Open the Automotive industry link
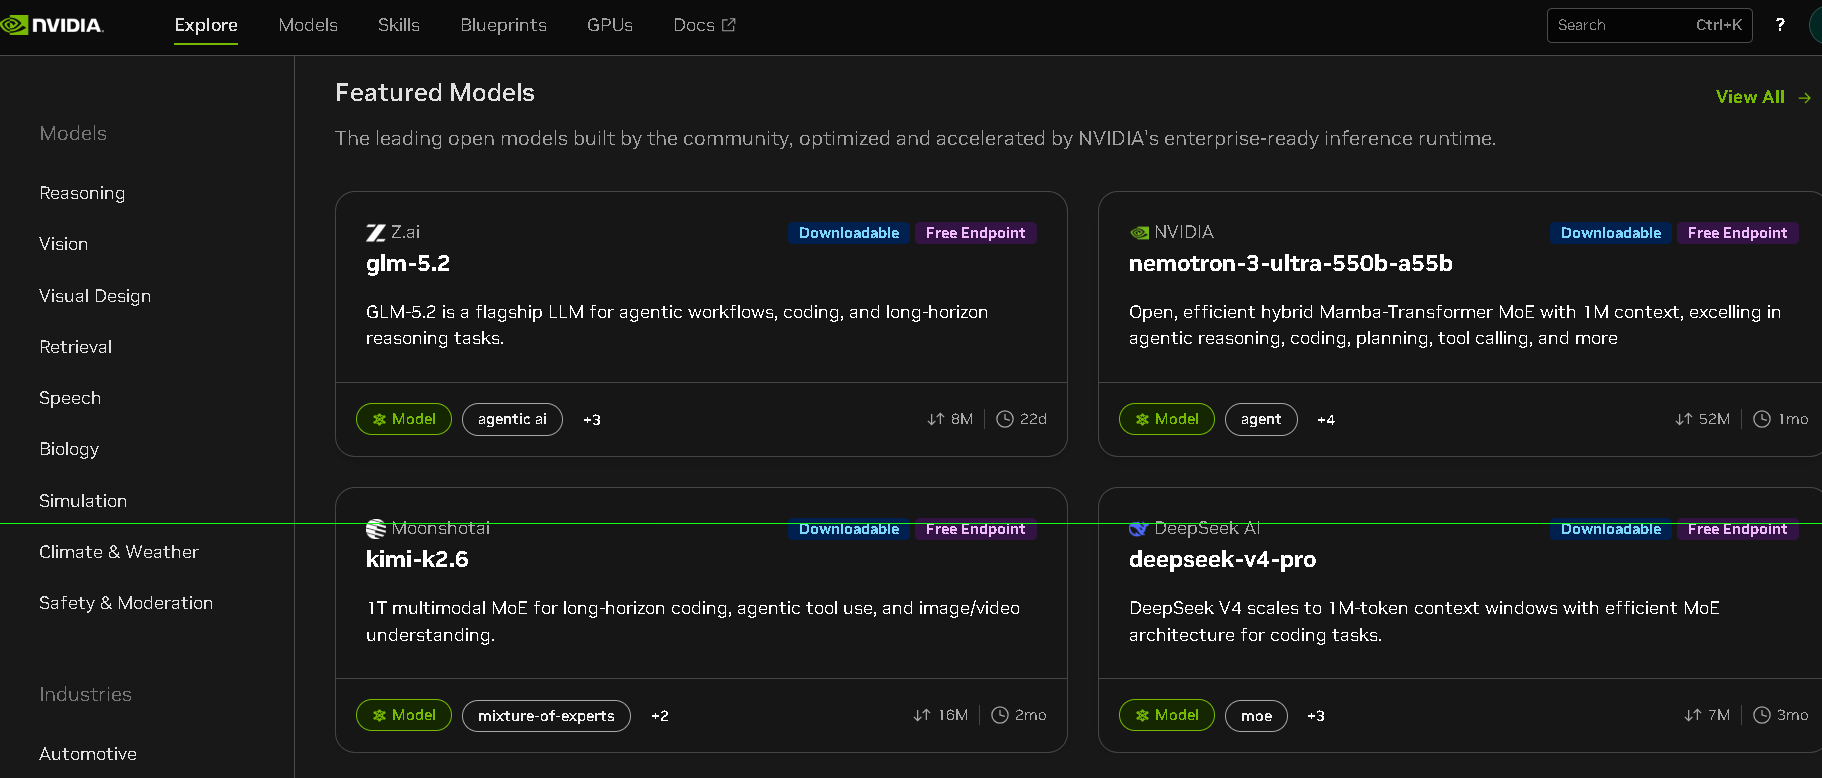 (88, 754)
